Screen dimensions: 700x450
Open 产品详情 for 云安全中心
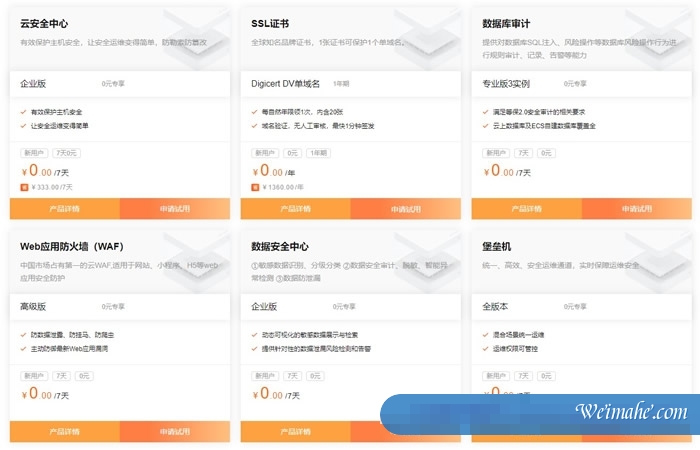coord(65,209)
